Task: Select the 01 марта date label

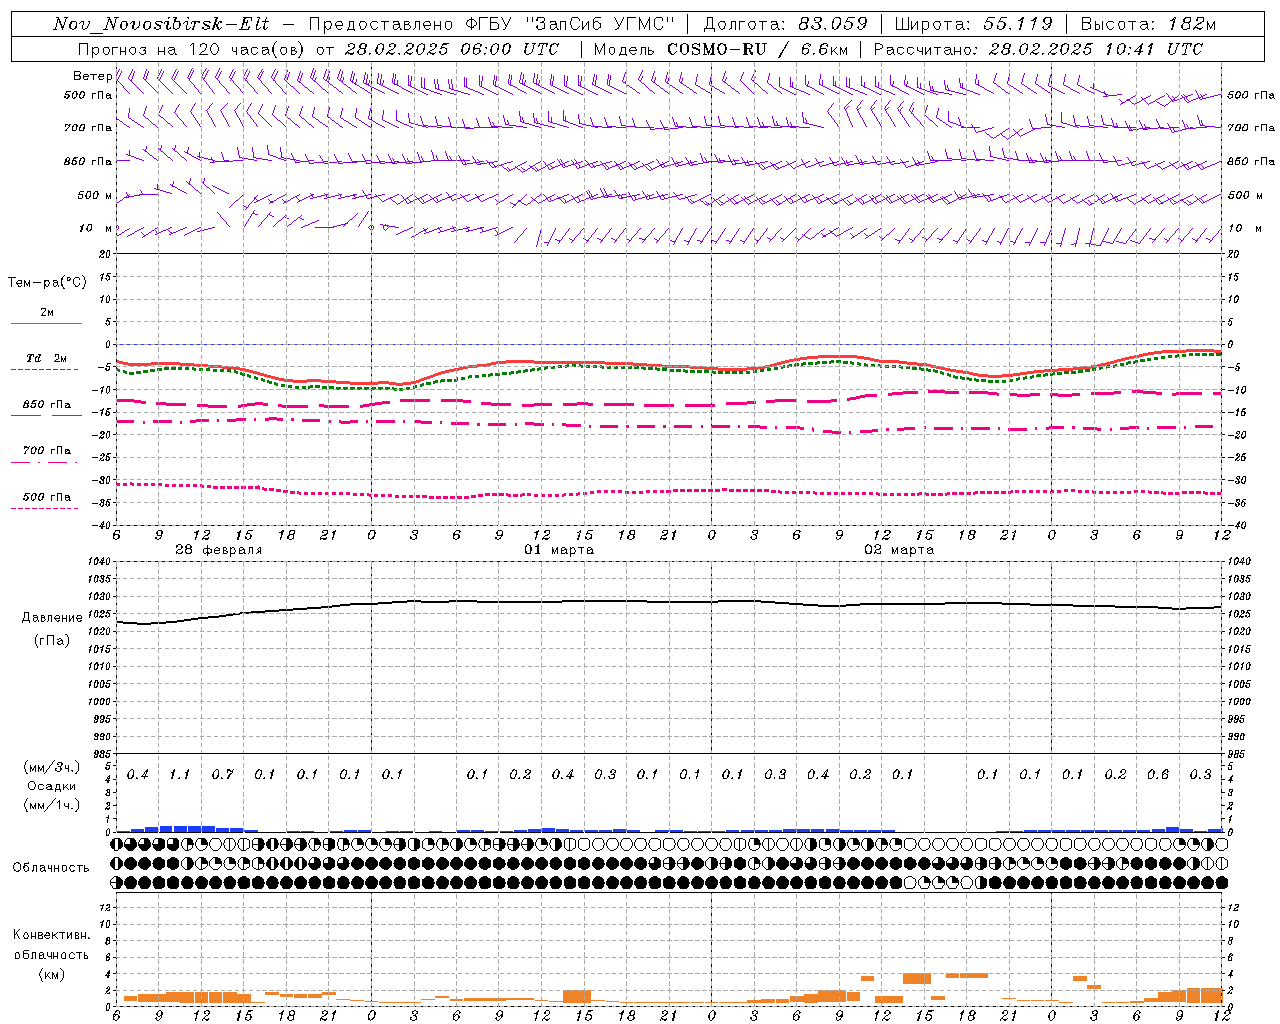Action: pos(559,550)
